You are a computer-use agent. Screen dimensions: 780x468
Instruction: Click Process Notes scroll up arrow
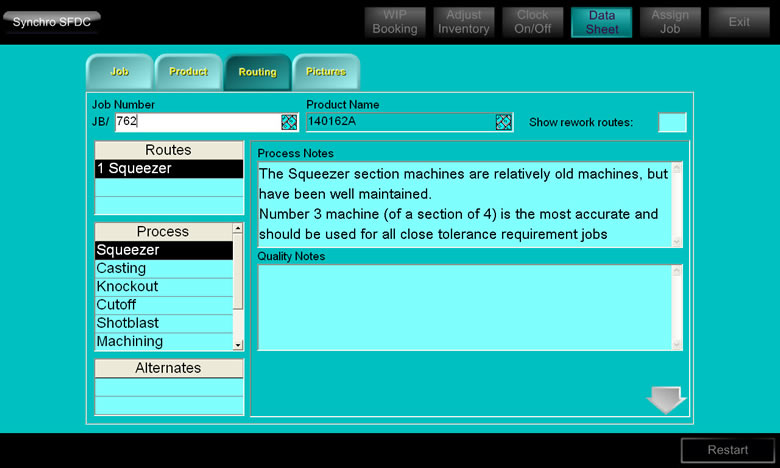(x=677, y=169)
